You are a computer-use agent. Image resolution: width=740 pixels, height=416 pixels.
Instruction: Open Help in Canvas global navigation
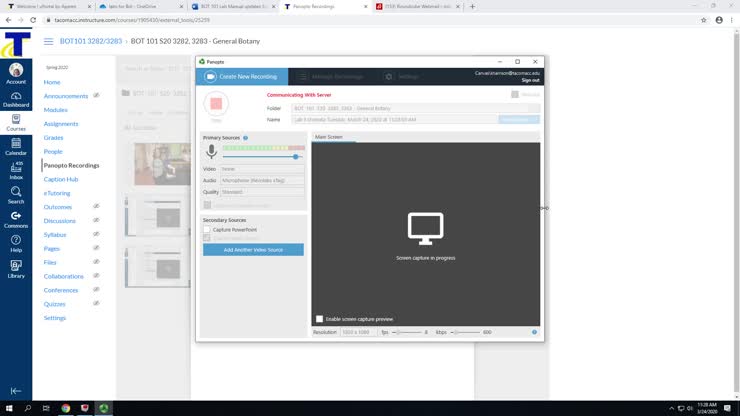(16, 244)
